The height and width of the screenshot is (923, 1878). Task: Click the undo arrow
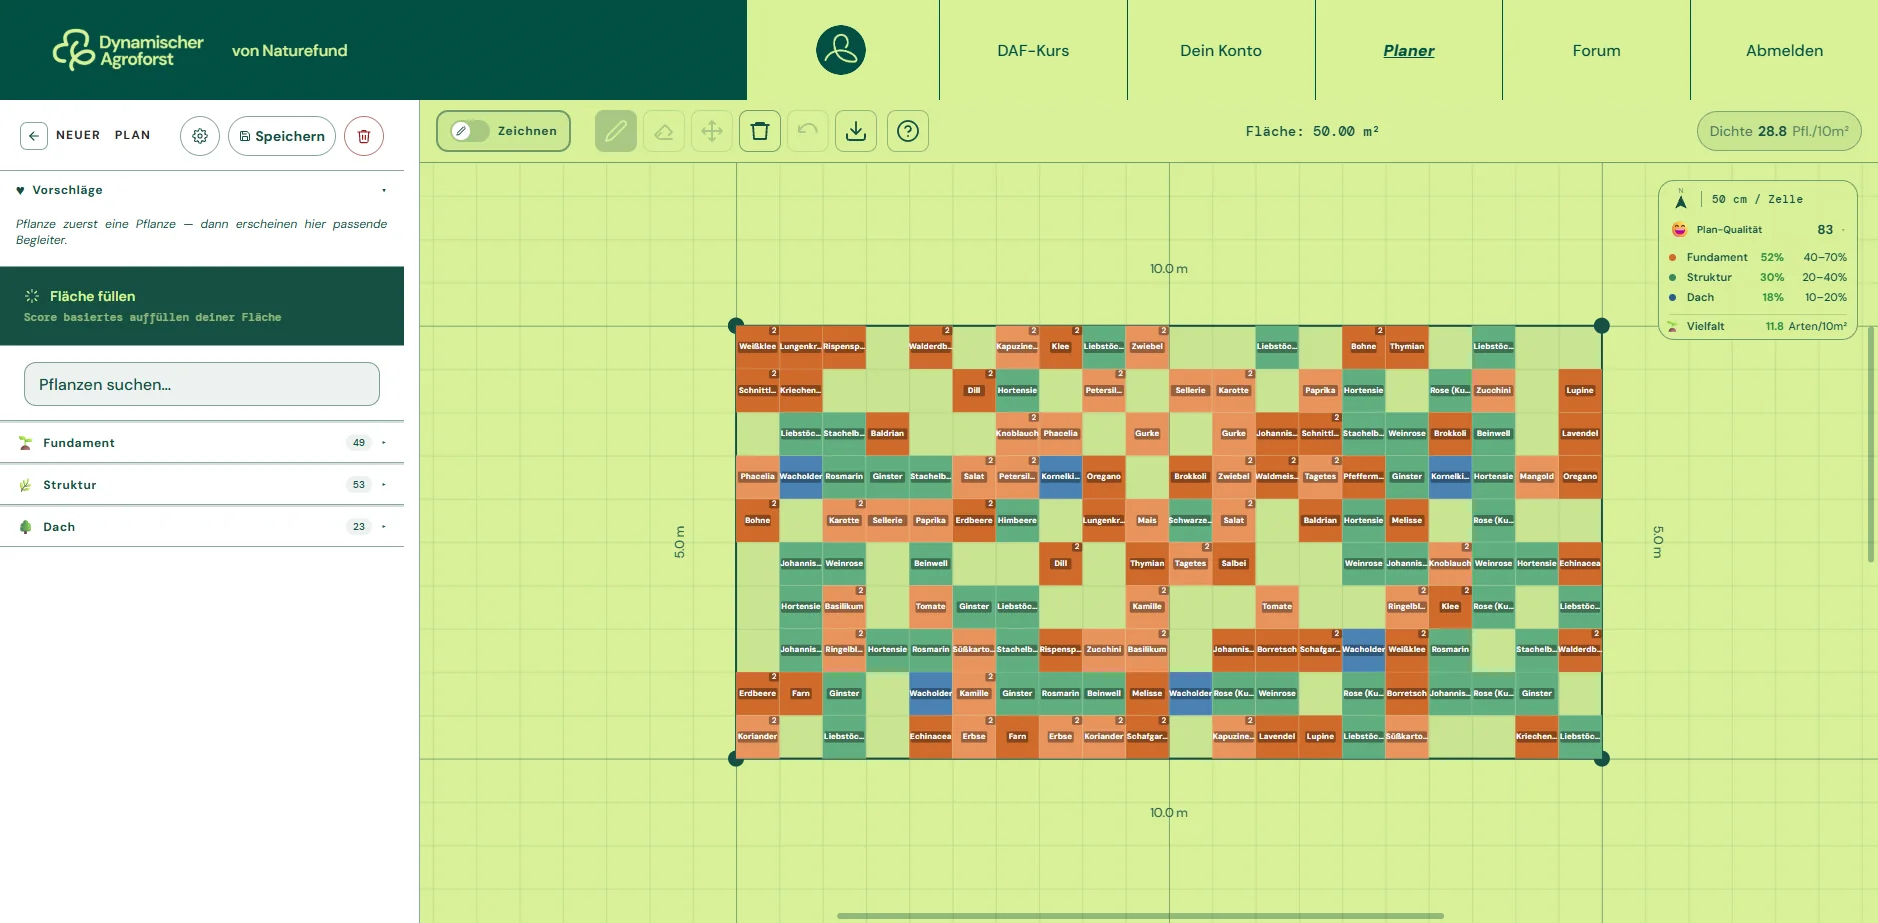tap(808, 131)
